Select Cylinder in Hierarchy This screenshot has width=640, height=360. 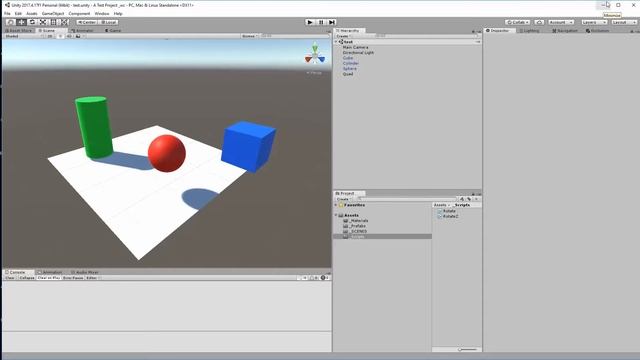(351, 63)
